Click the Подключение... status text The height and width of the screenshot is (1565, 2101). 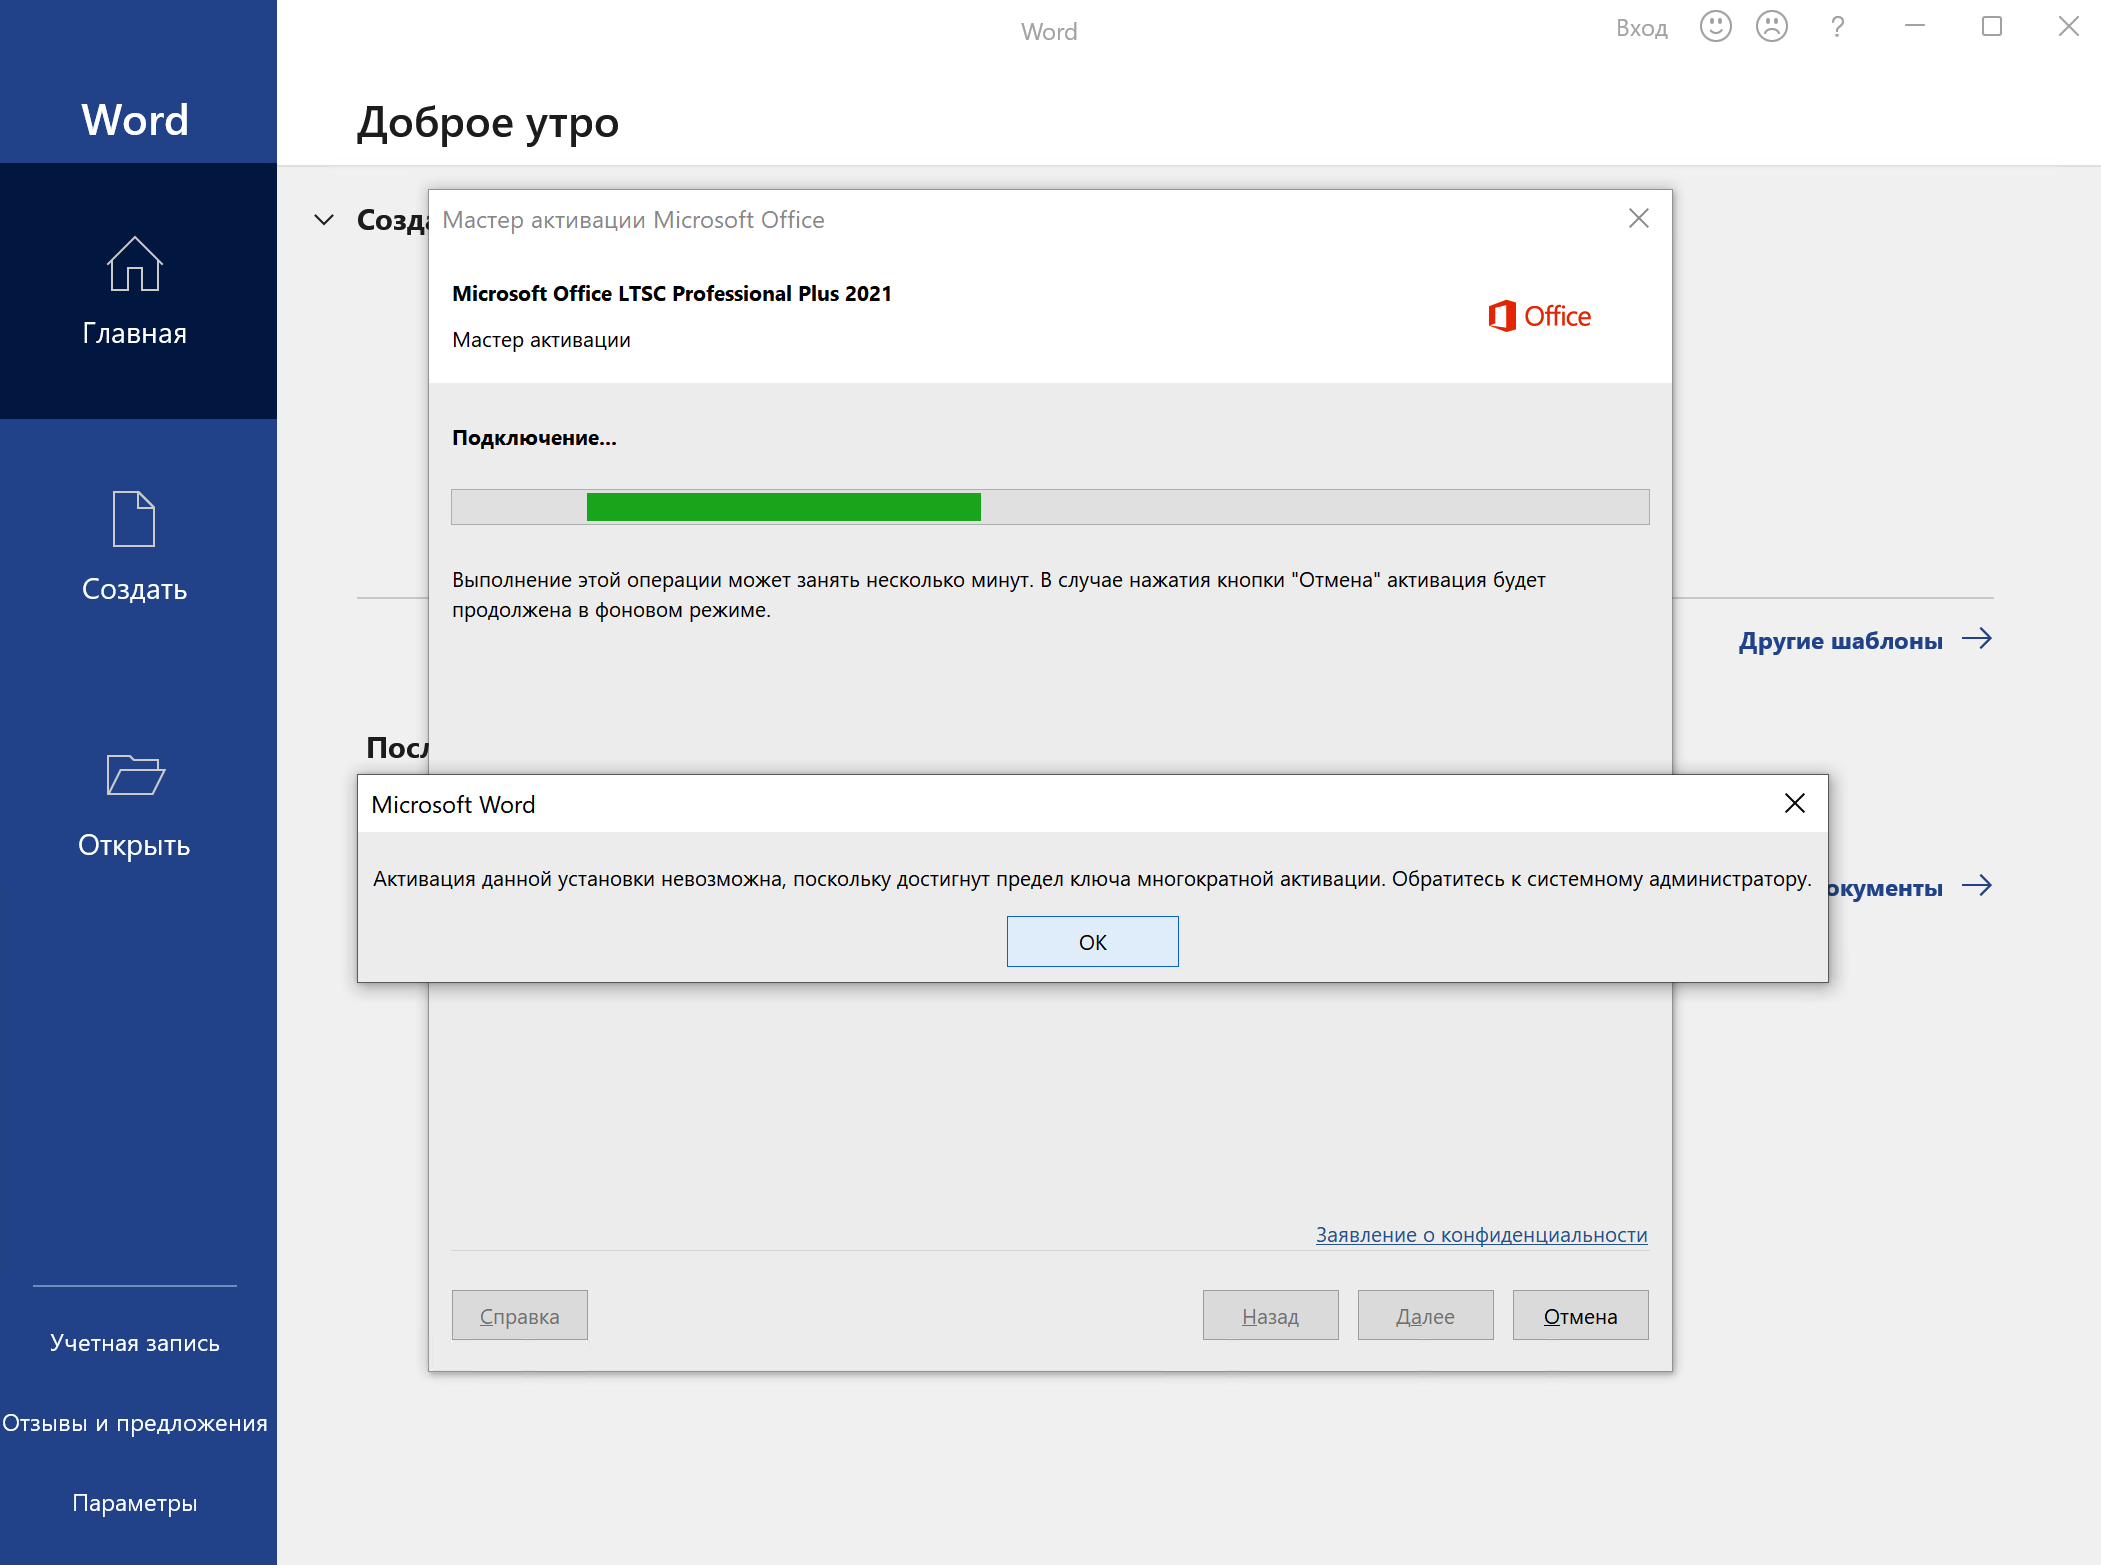click(535, 438)
